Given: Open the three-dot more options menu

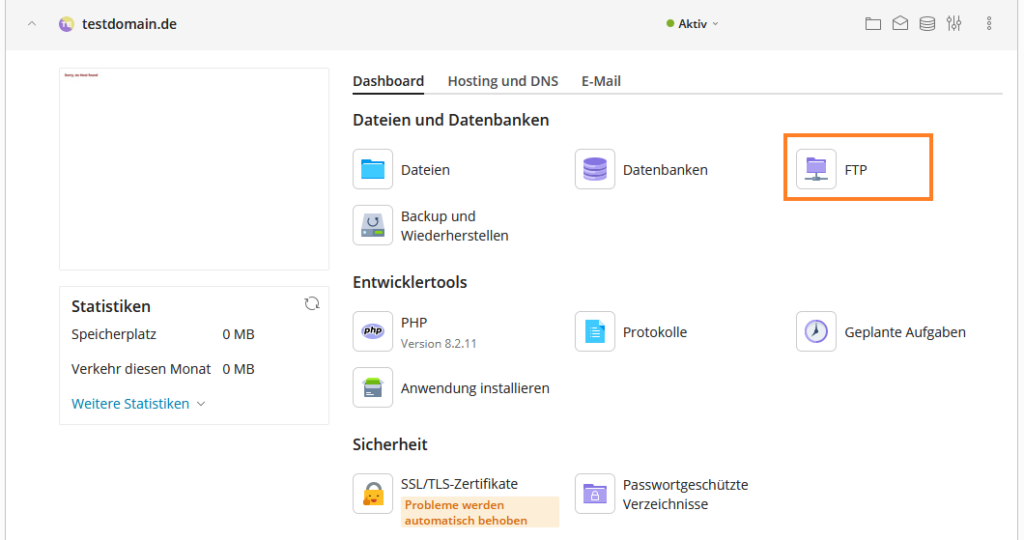Looking at the screenshot, I should tap(989, 23).
